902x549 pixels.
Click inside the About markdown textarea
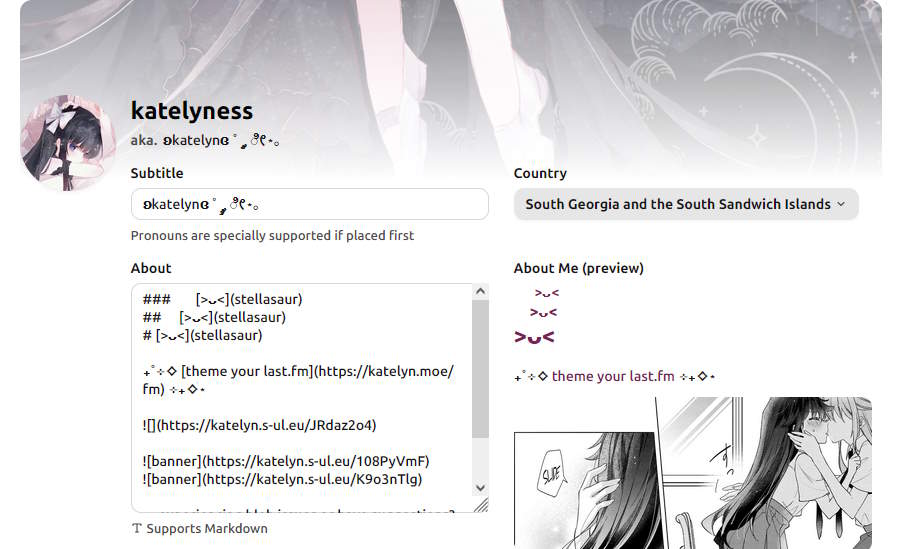click(301, 397)
